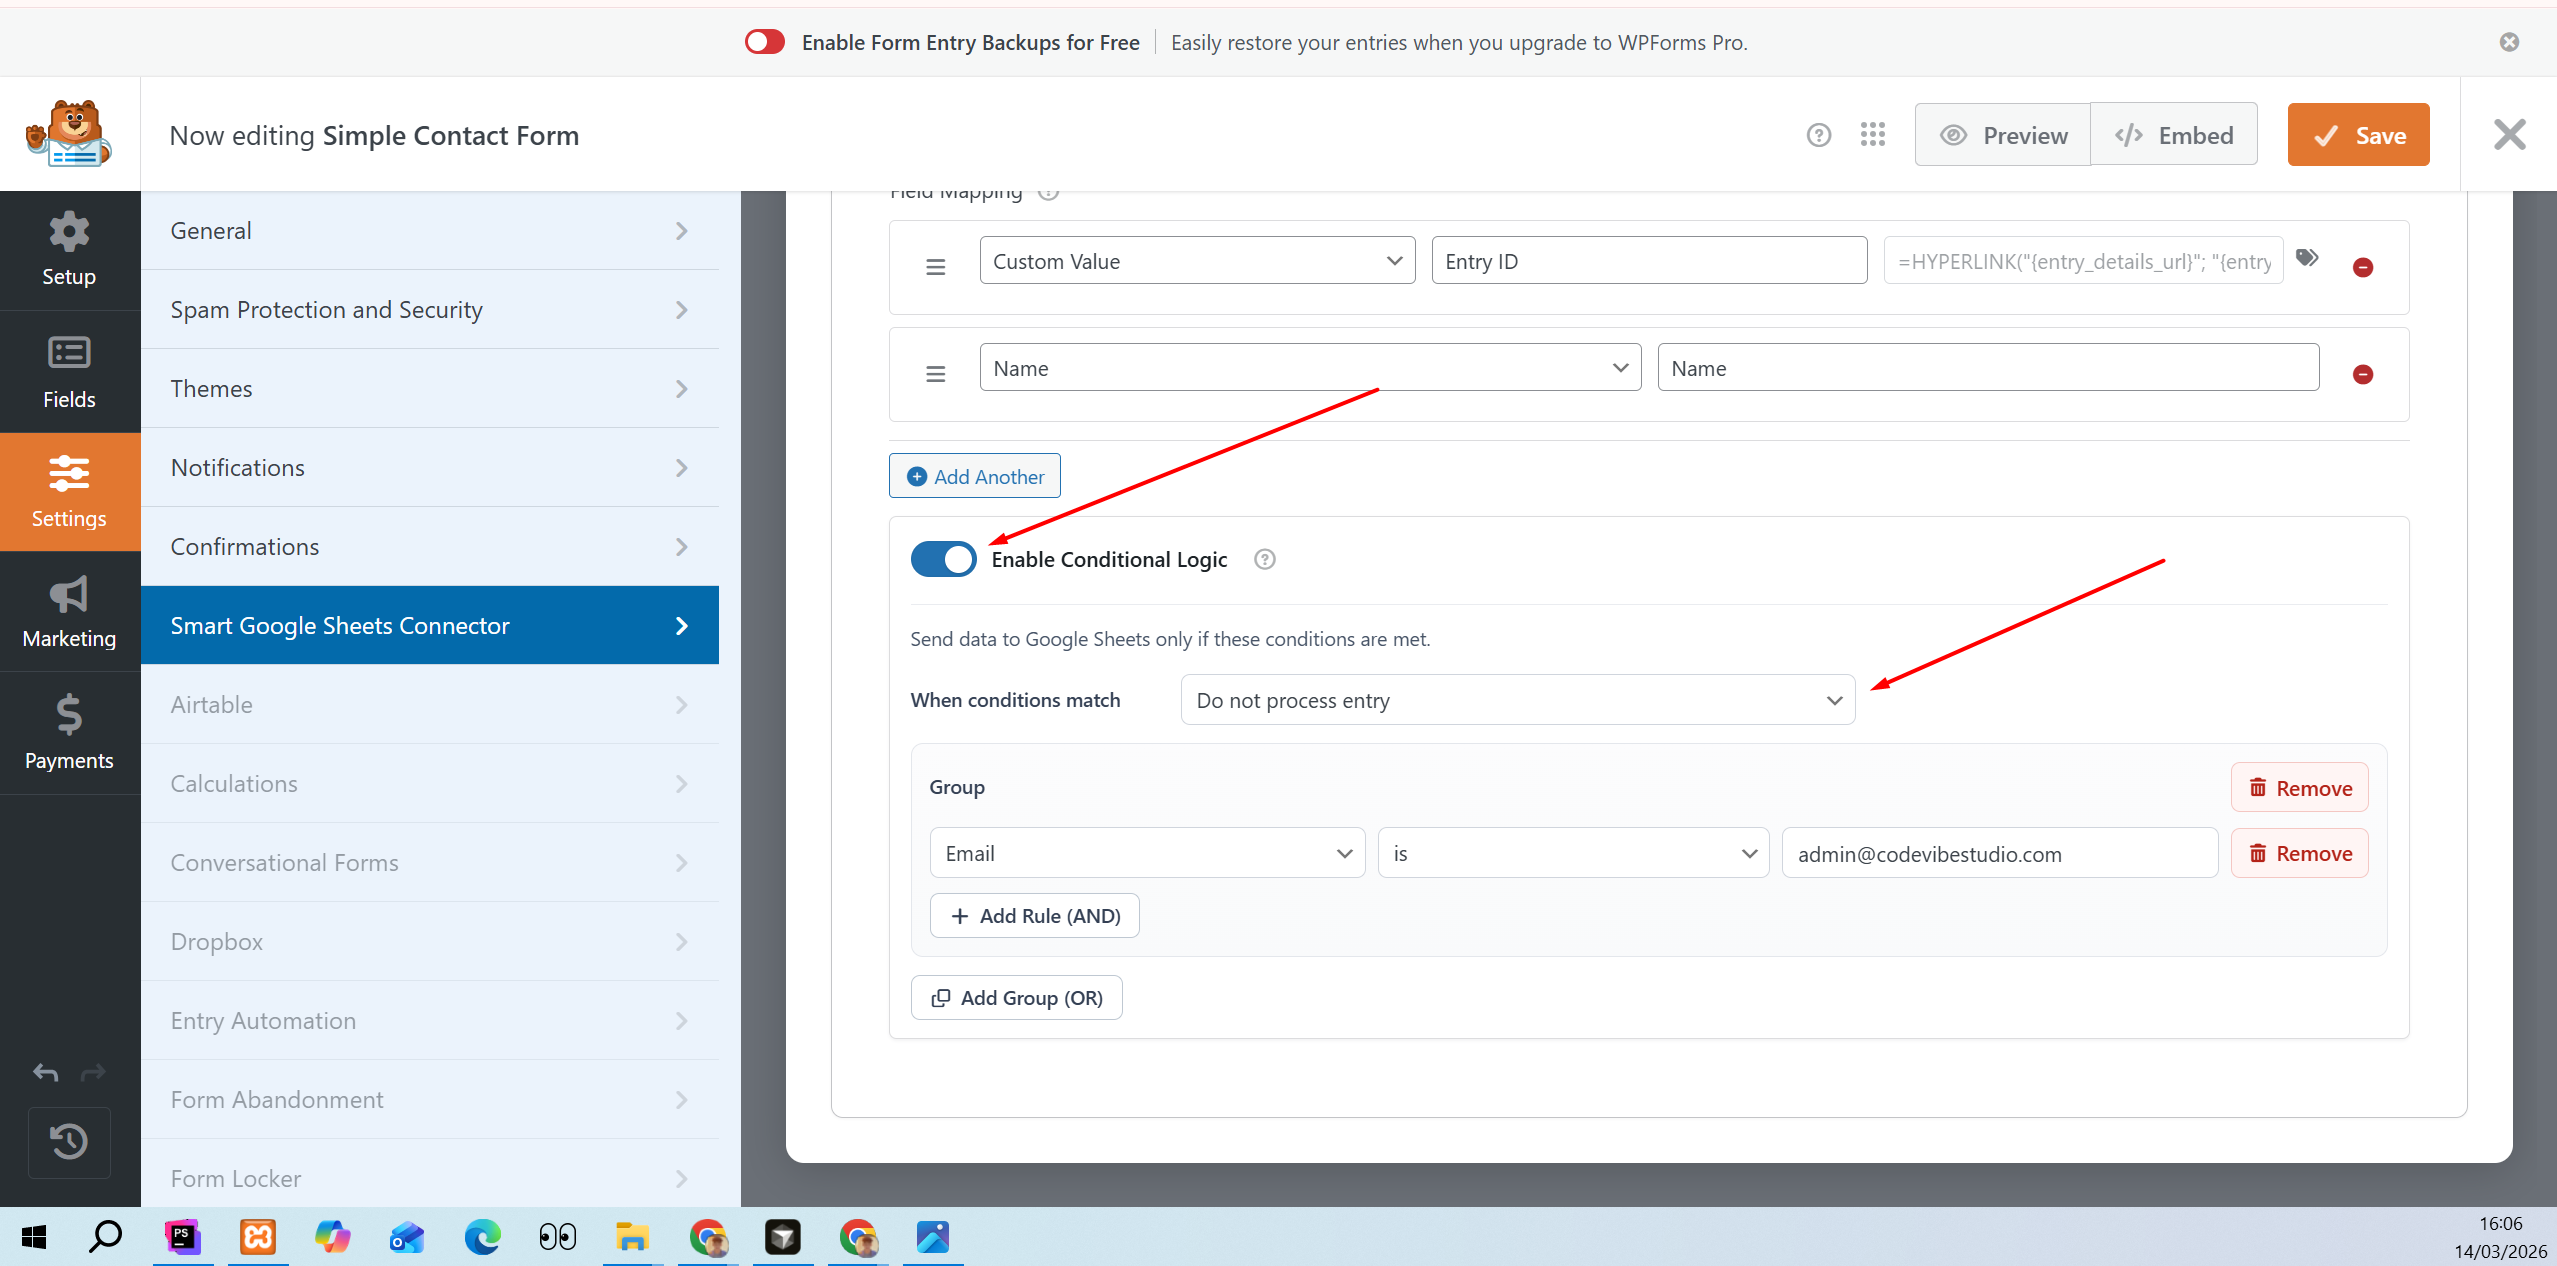The width and height of the screenshot is (2557, 1266).
Task: Click Add Rule (AND) button
Action: [1035, 916]
